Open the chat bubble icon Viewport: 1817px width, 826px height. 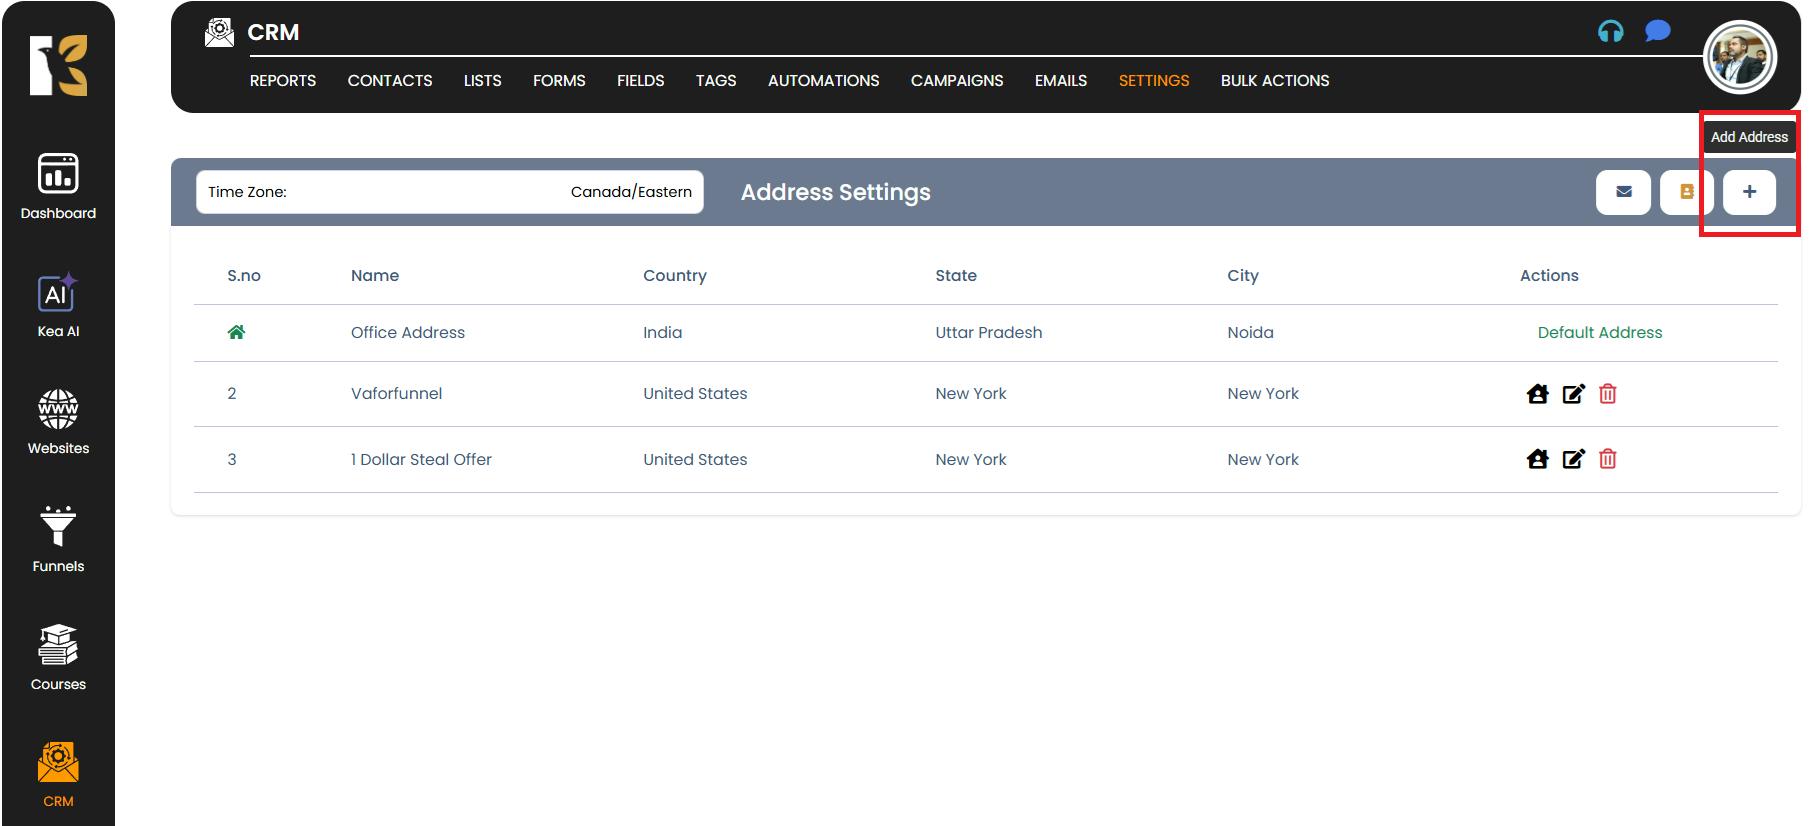1657,32
